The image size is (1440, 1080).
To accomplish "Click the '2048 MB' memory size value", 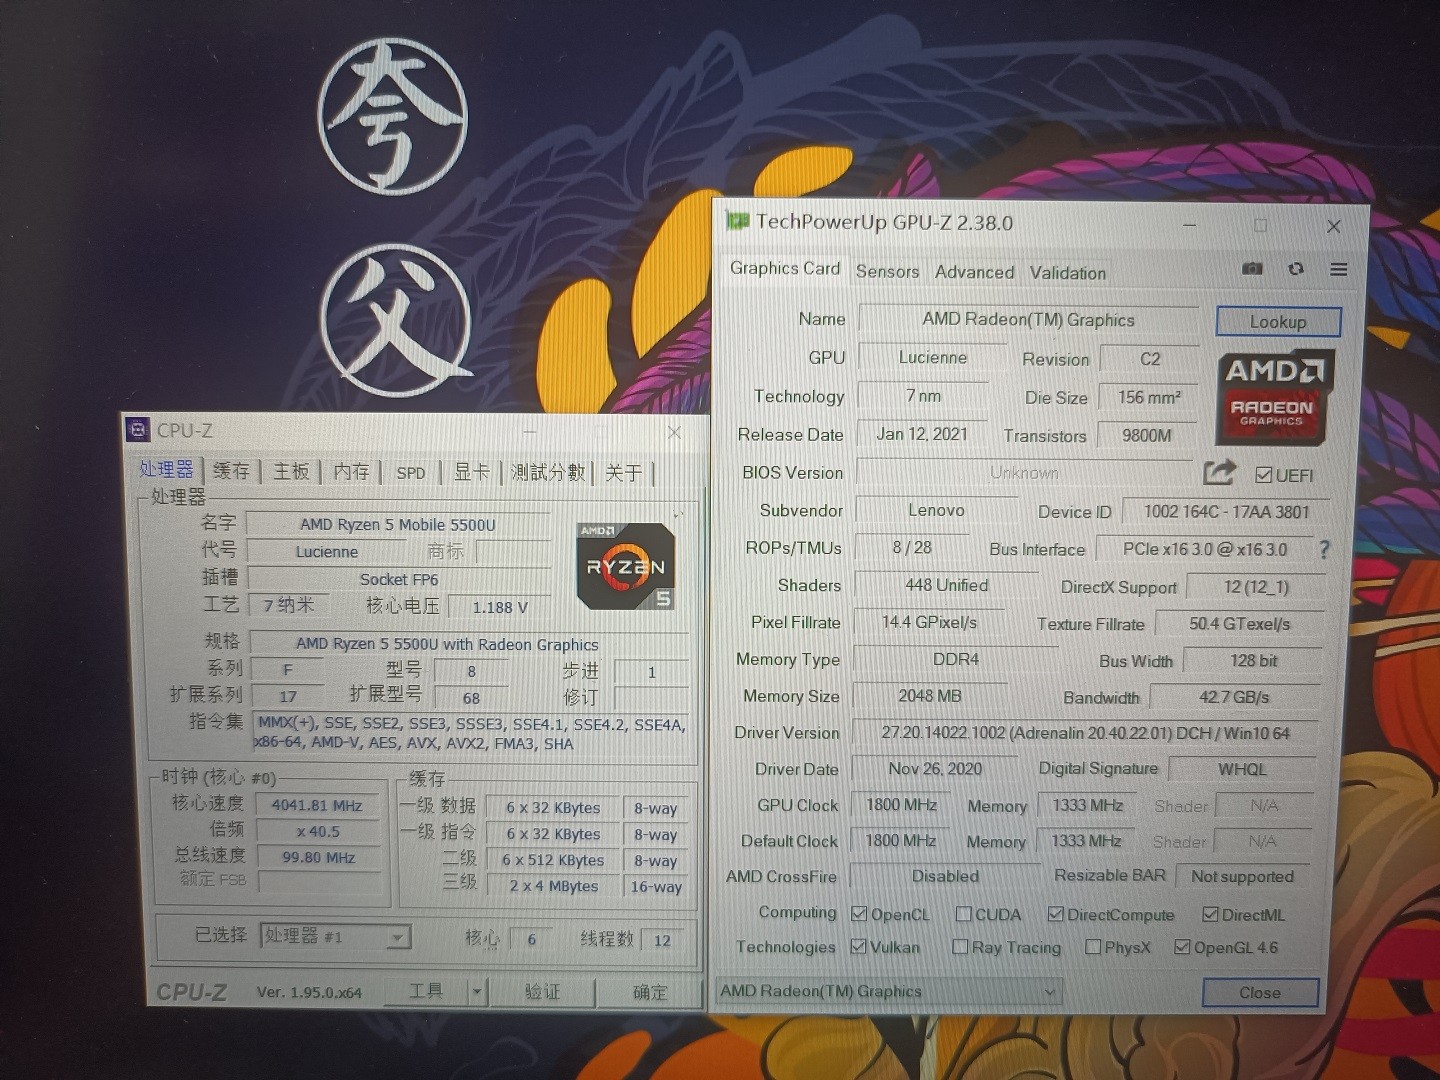I will click(x=930, y=696).
